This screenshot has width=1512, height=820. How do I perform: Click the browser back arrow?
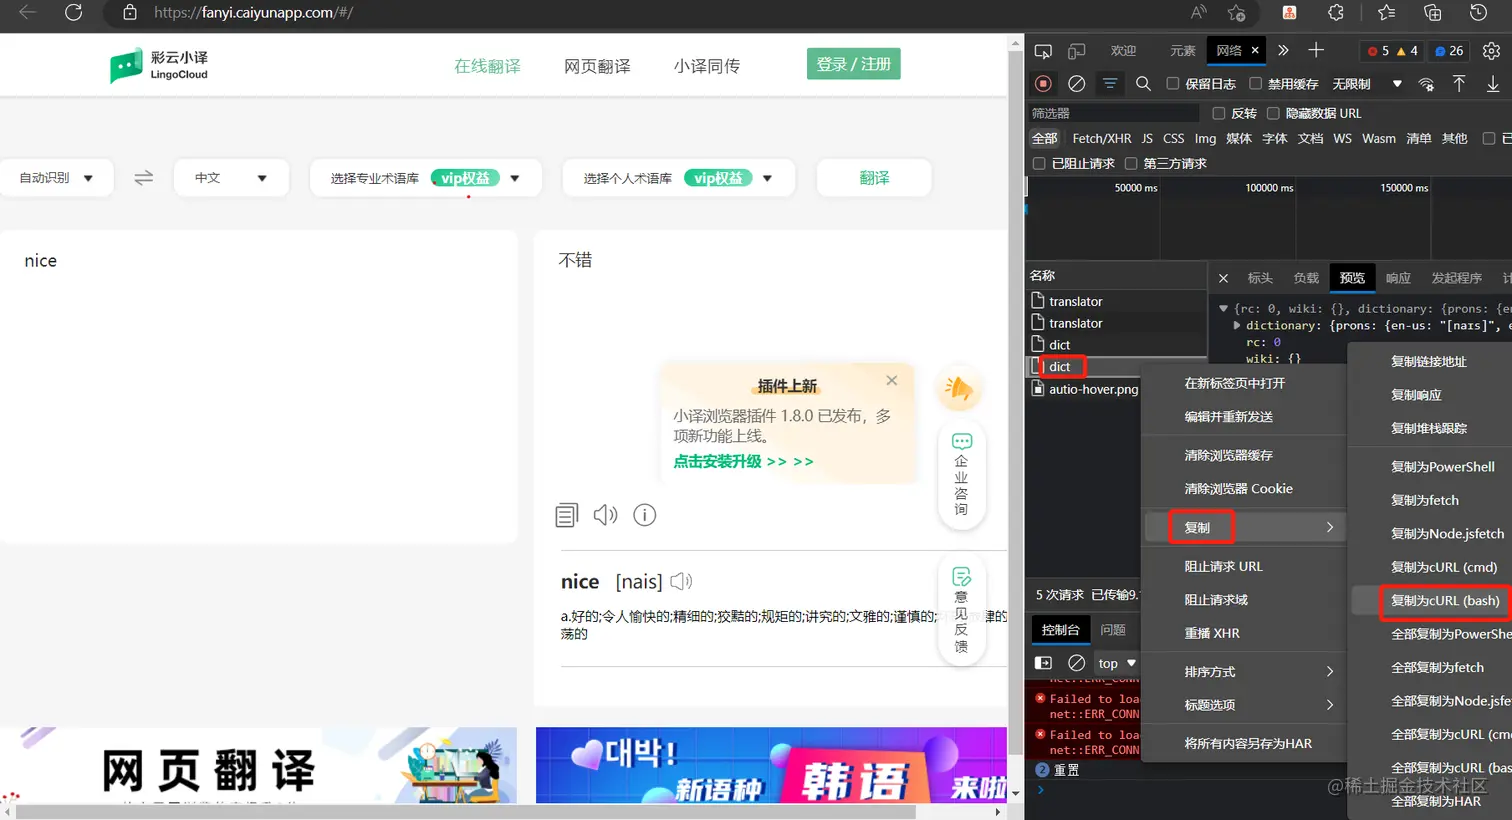coord(27,13)
